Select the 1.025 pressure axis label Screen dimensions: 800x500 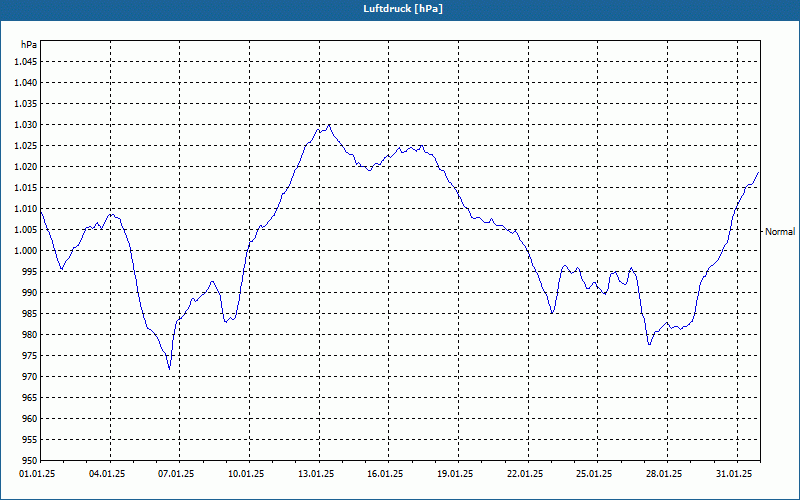(x=26, y=146)
